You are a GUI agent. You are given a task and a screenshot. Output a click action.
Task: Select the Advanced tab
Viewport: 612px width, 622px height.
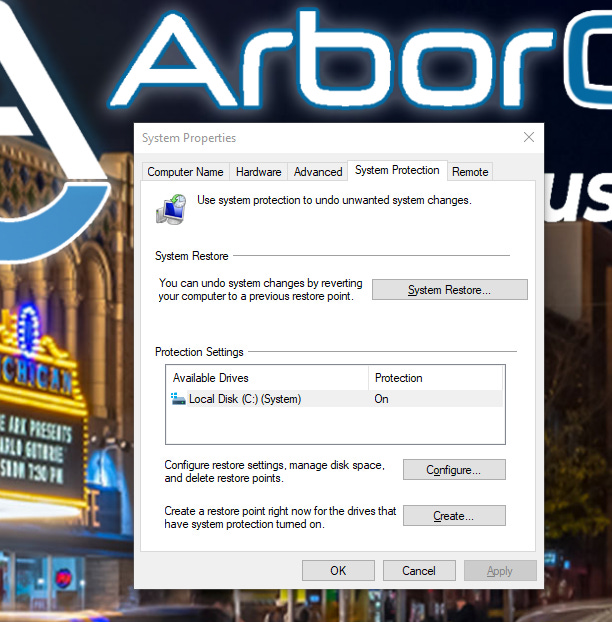click(318, 172)
